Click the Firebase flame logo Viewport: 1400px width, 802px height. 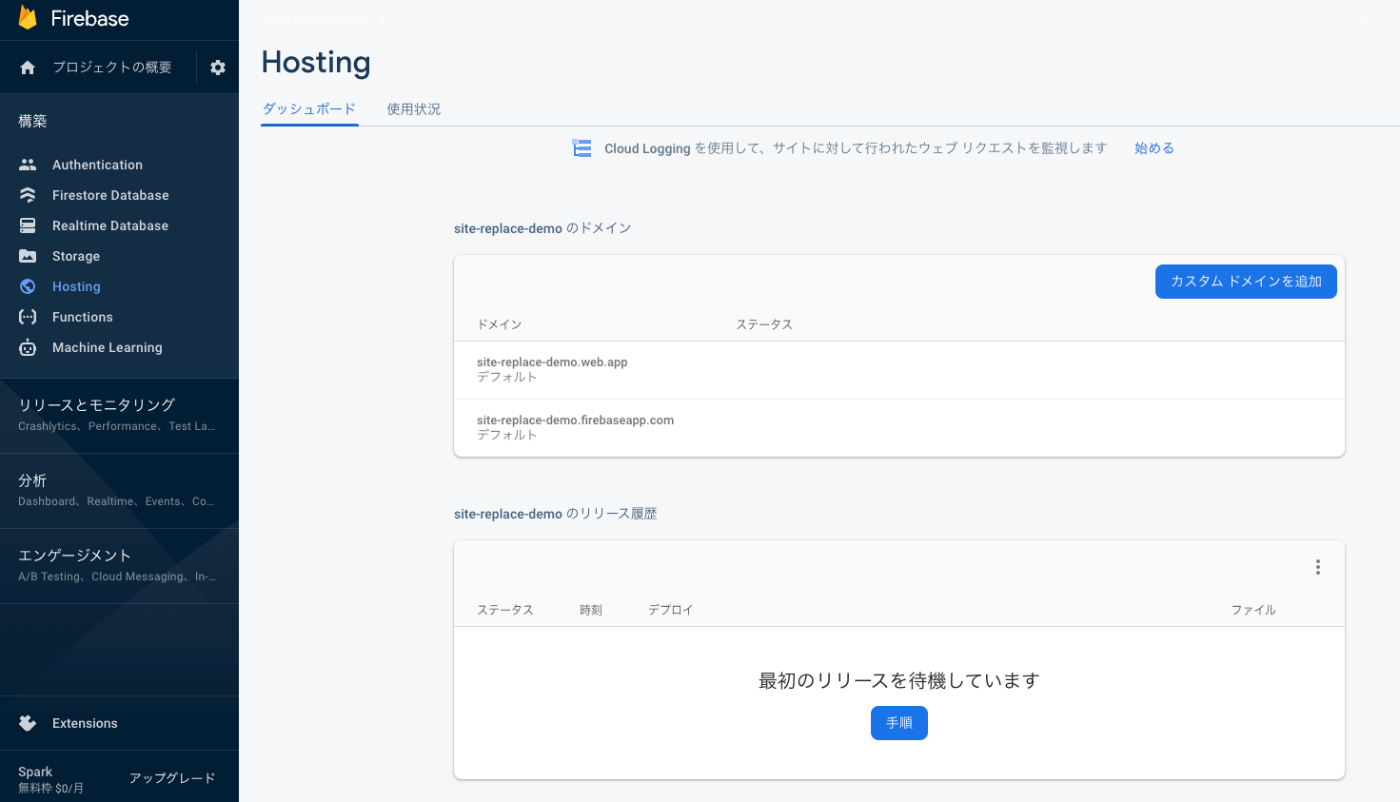(27, 18)
